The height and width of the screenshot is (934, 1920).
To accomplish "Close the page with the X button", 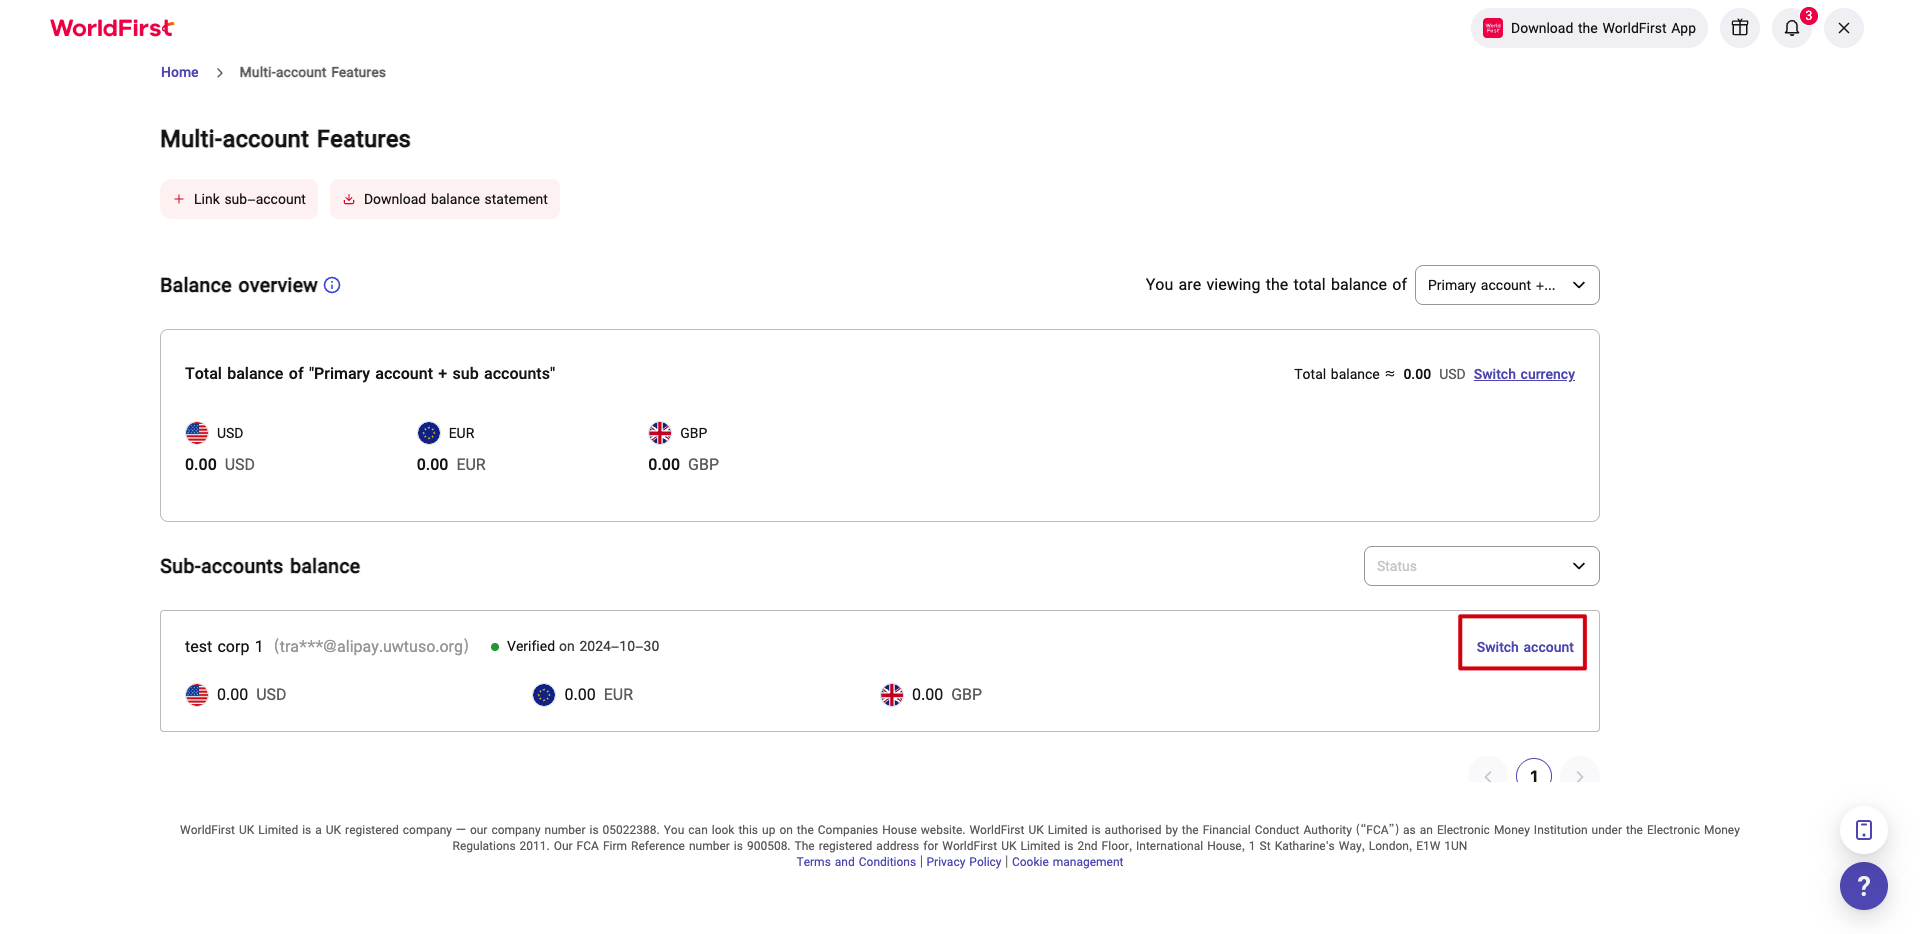I will click(x=1844, y=28).
